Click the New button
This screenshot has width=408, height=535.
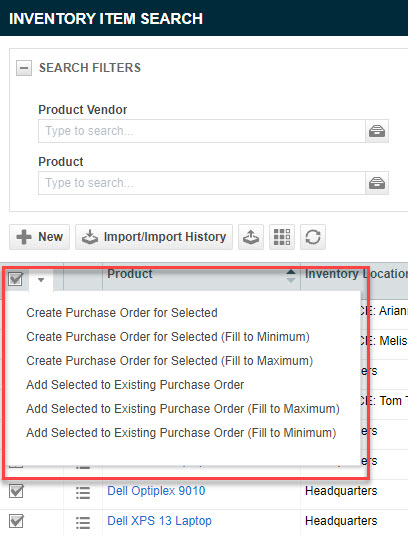pos(40,237)
